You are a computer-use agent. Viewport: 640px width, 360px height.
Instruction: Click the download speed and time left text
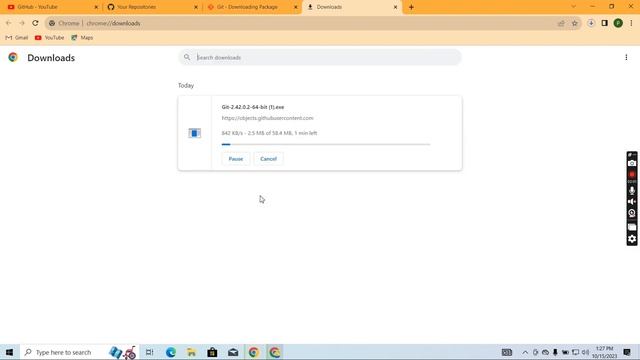pyautogui.click(x=269, y=133)
